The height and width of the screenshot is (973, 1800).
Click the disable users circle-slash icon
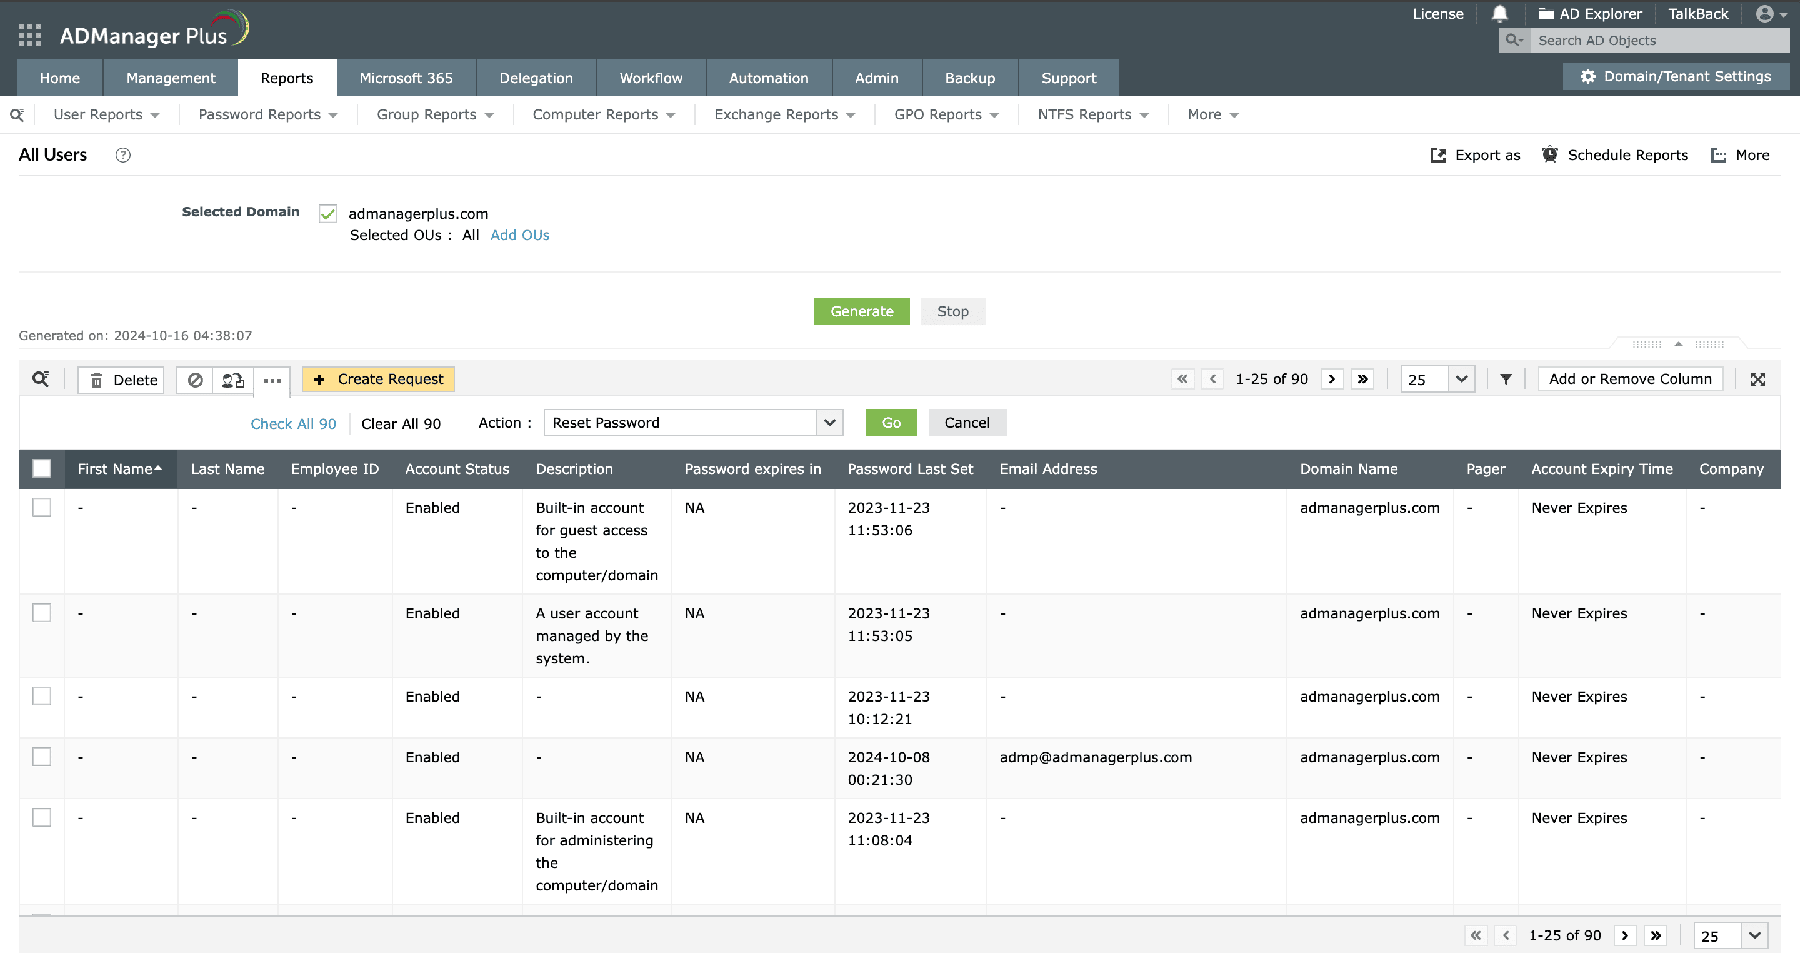[x=196, y=380]
